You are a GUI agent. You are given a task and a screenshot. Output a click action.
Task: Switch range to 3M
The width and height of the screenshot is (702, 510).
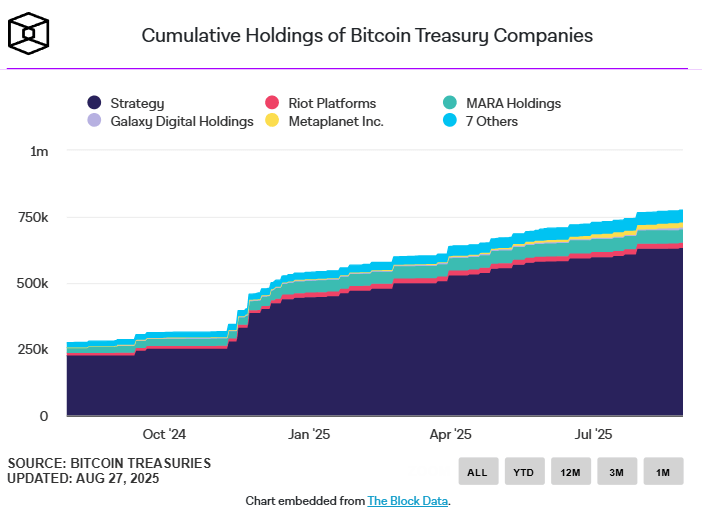coord(617,471)
